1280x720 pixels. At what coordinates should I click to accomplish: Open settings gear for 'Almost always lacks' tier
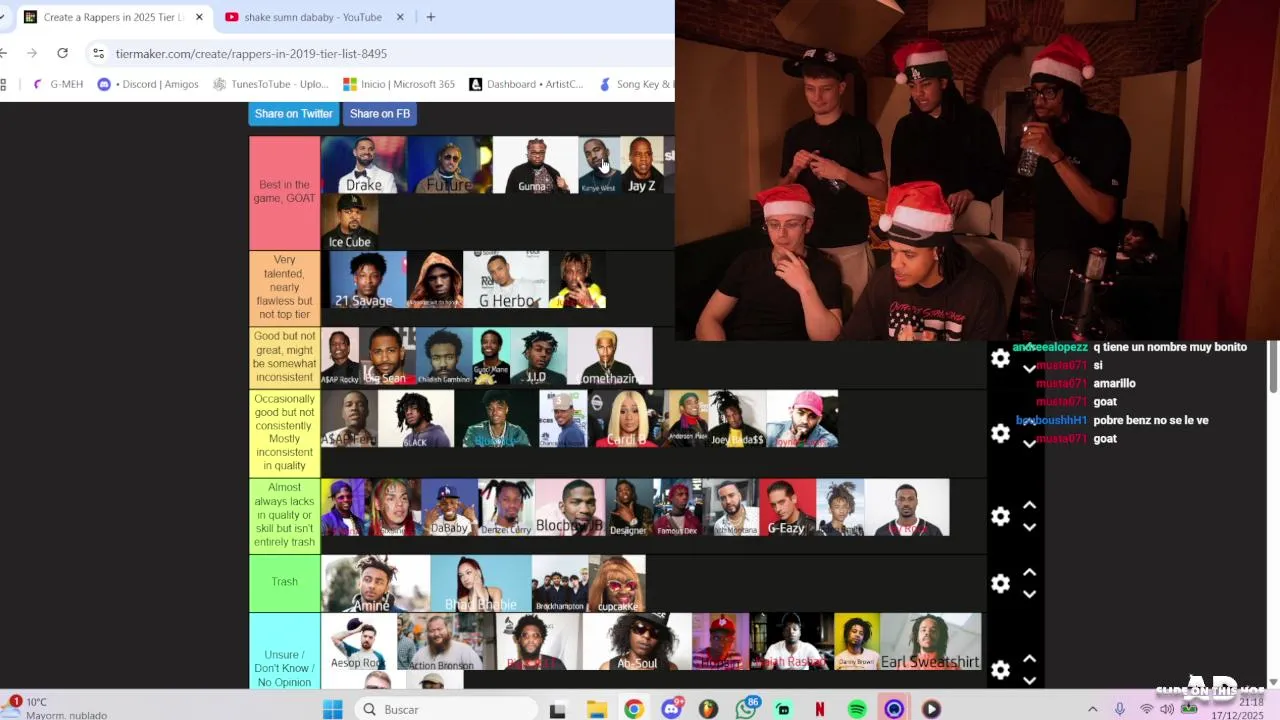(x=1000, y=516)
